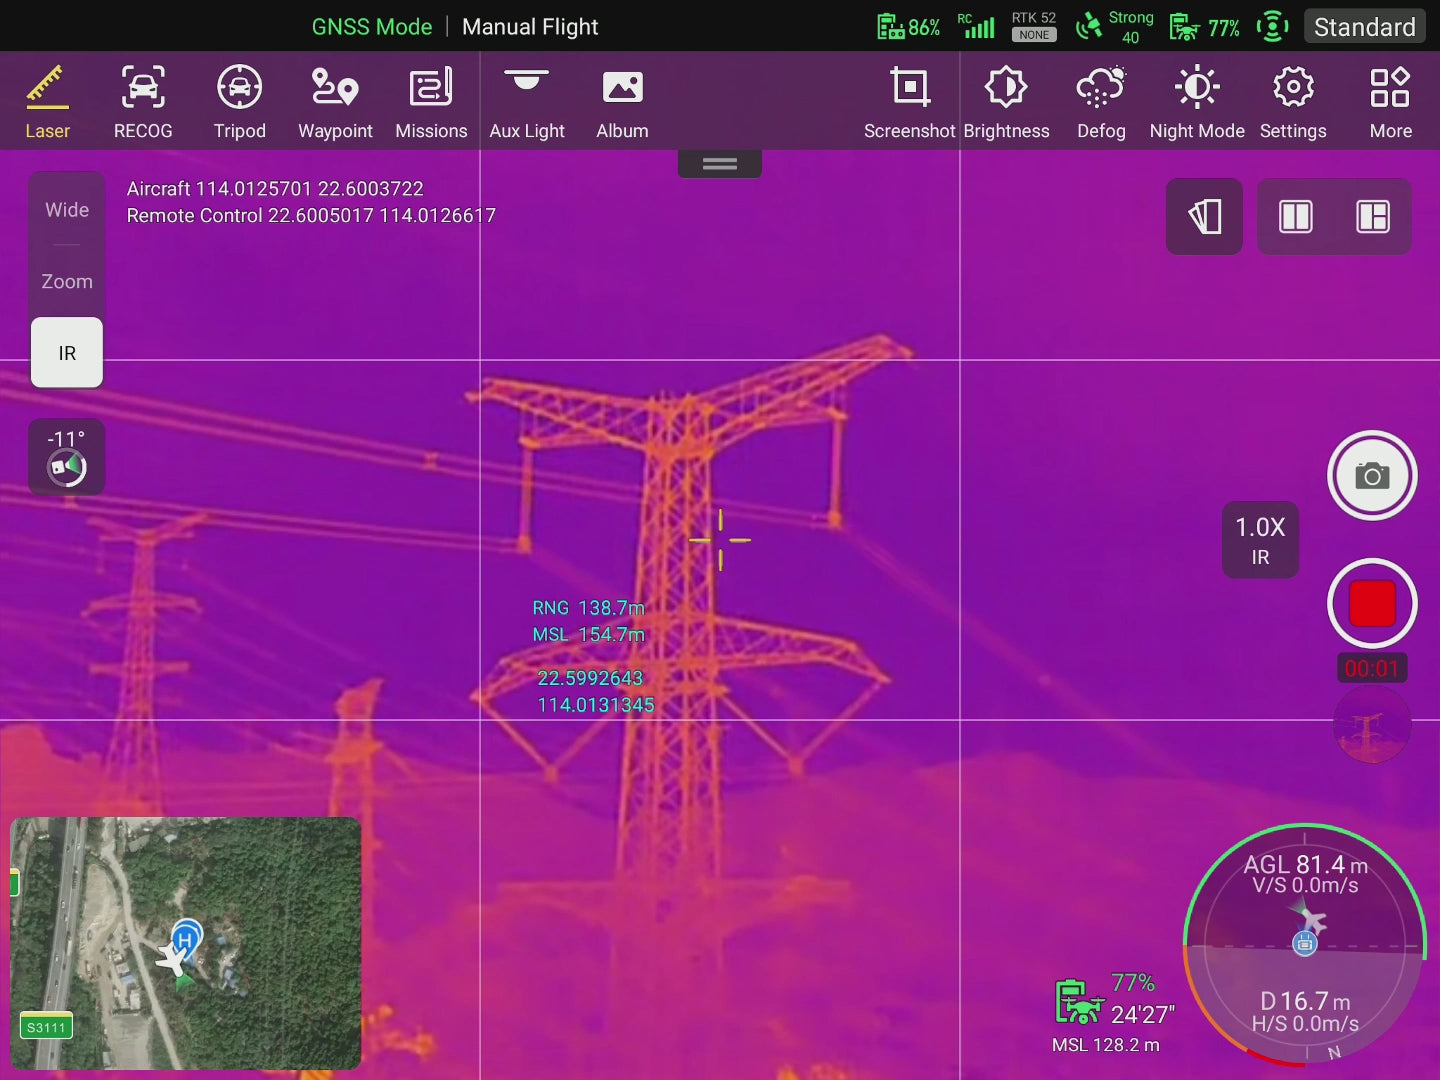This screenshot has height=1080, width=1440.
Task: Open the Waypoint tool
Action: coord(335,101)
